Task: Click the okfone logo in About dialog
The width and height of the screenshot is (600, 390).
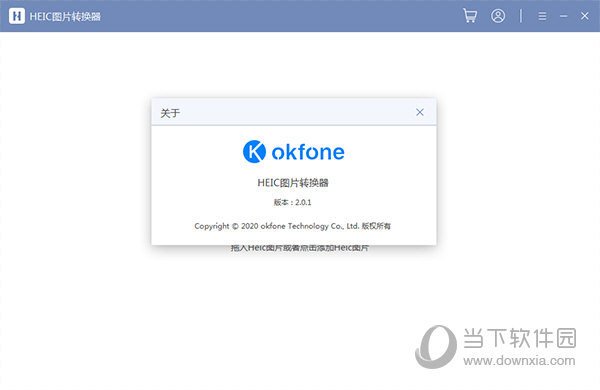Action: (x=293, y=152)
